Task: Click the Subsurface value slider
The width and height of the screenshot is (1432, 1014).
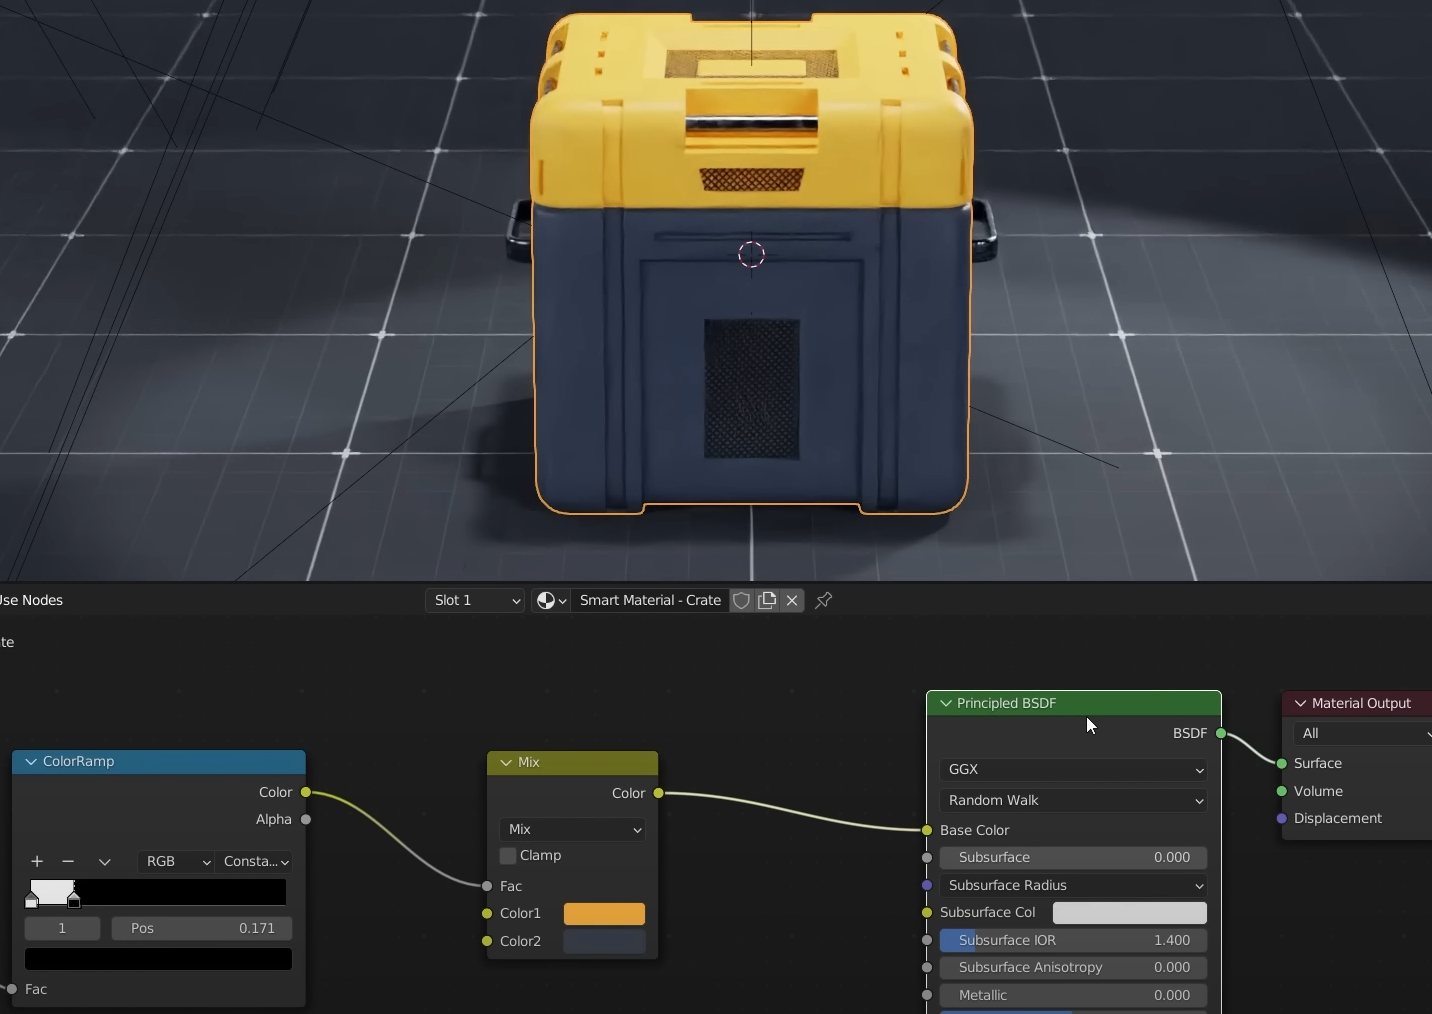Action: [1073, 857]
